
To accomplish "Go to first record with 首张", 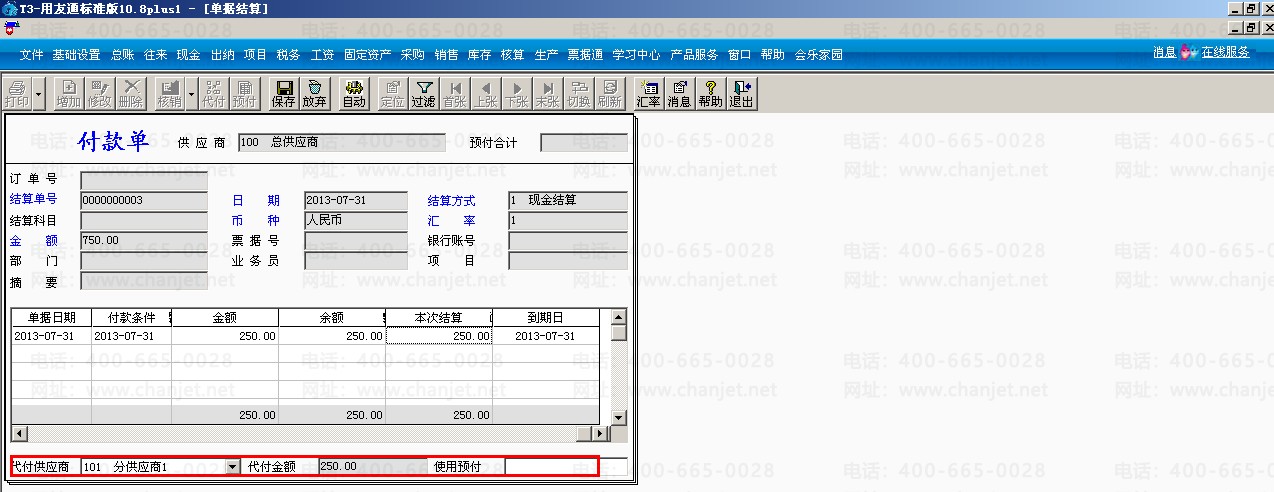I will click(x=455, y=93).
